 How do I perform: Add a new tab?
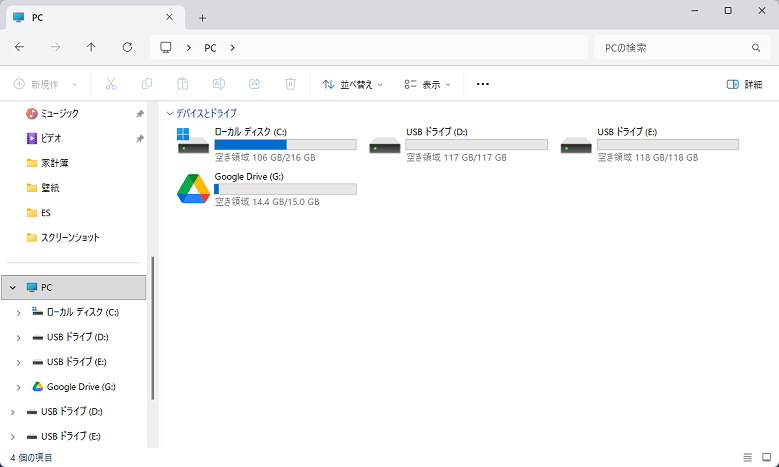(202, 18)
